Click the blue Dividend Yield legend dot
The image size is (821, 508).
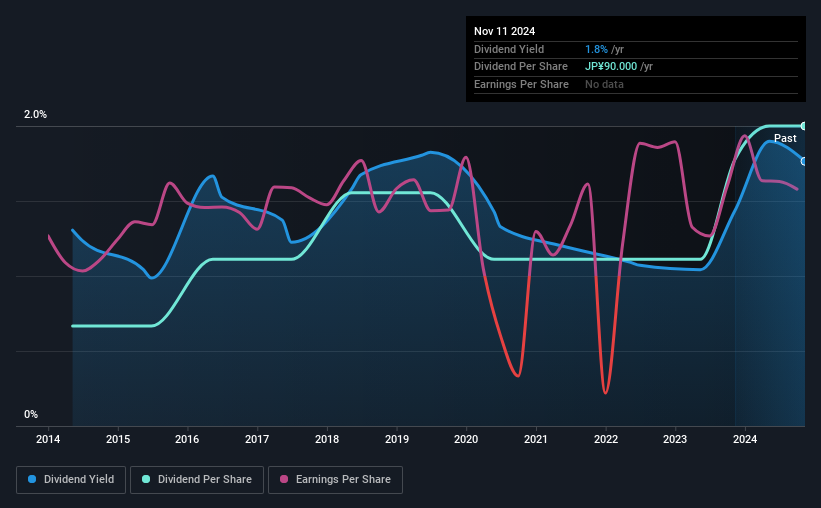coord(32,479)
